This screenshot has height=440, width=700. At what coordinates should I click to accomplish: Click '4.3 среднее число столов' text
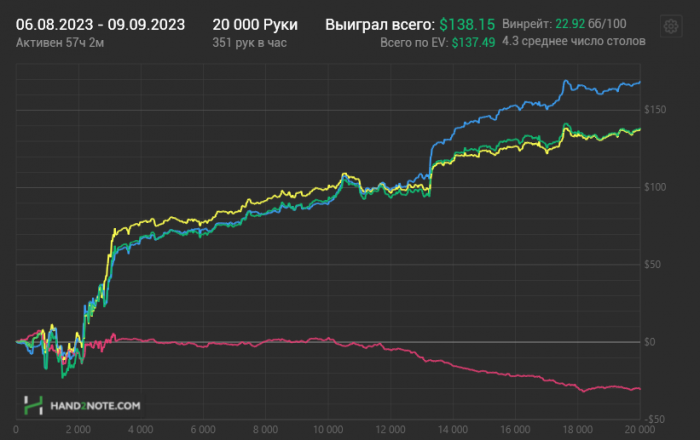pos(574,42)
